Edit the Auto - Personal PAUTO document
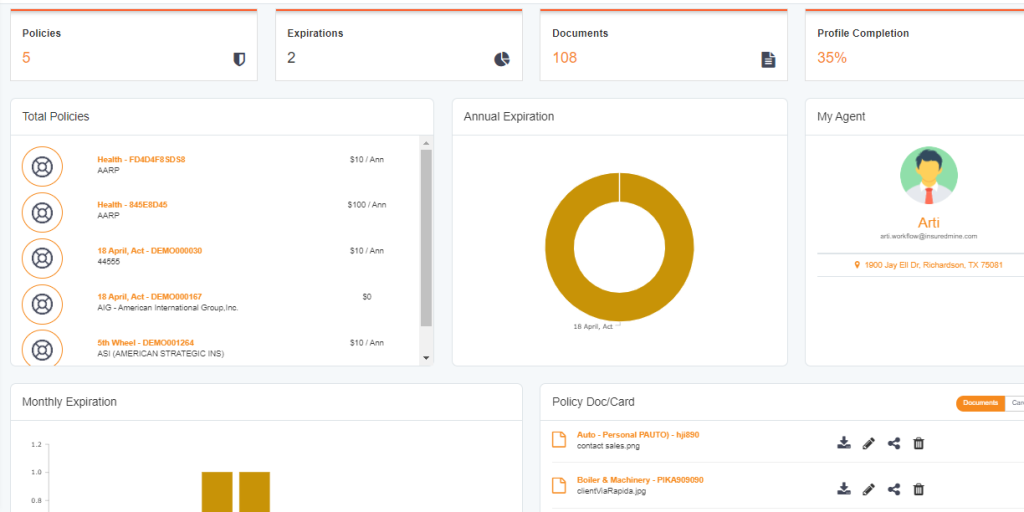The width and height of the screenshot is (1024, 512). (869, 443)
